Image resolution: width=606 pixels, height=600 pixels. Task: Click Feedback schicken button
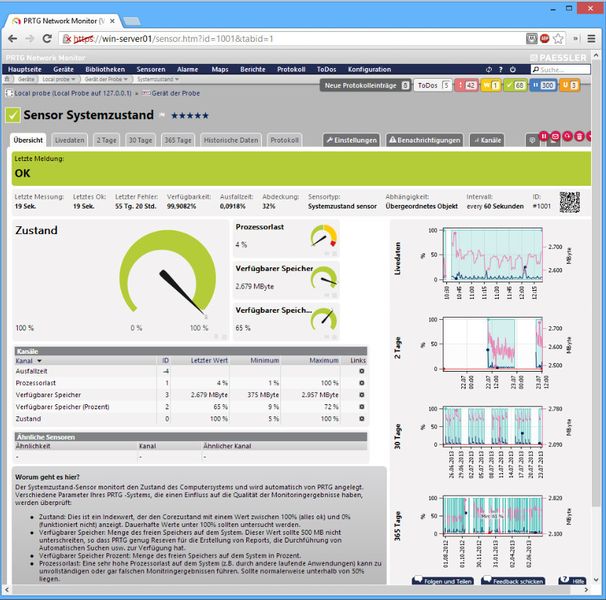(513, 581)
